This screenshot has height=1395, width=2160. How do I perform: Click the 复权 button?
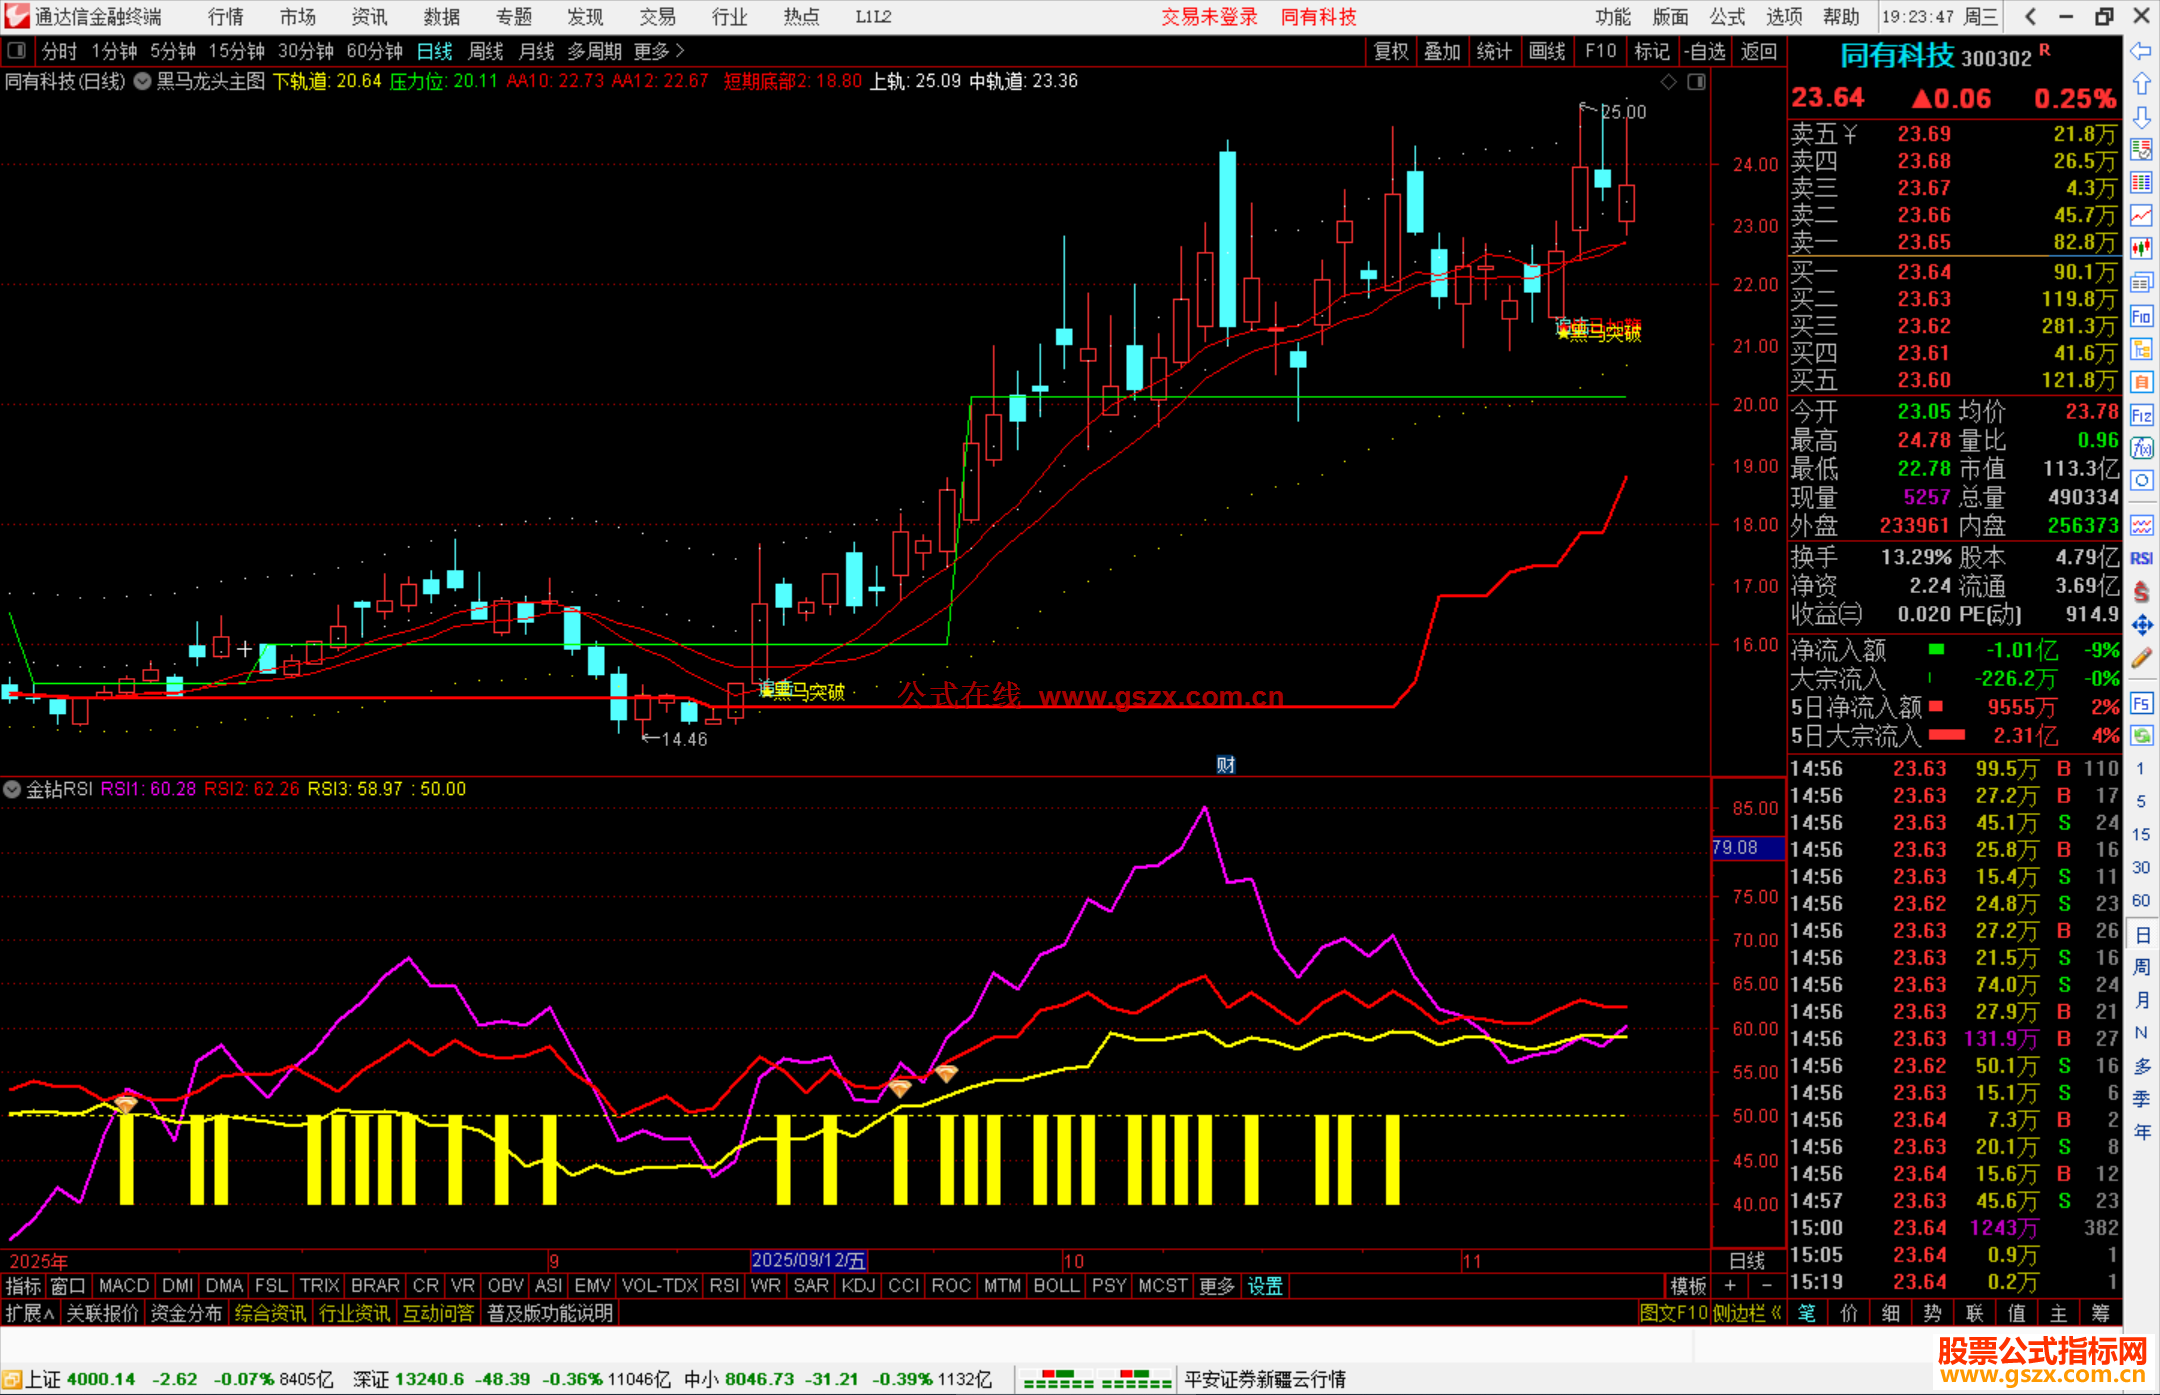1391,51
